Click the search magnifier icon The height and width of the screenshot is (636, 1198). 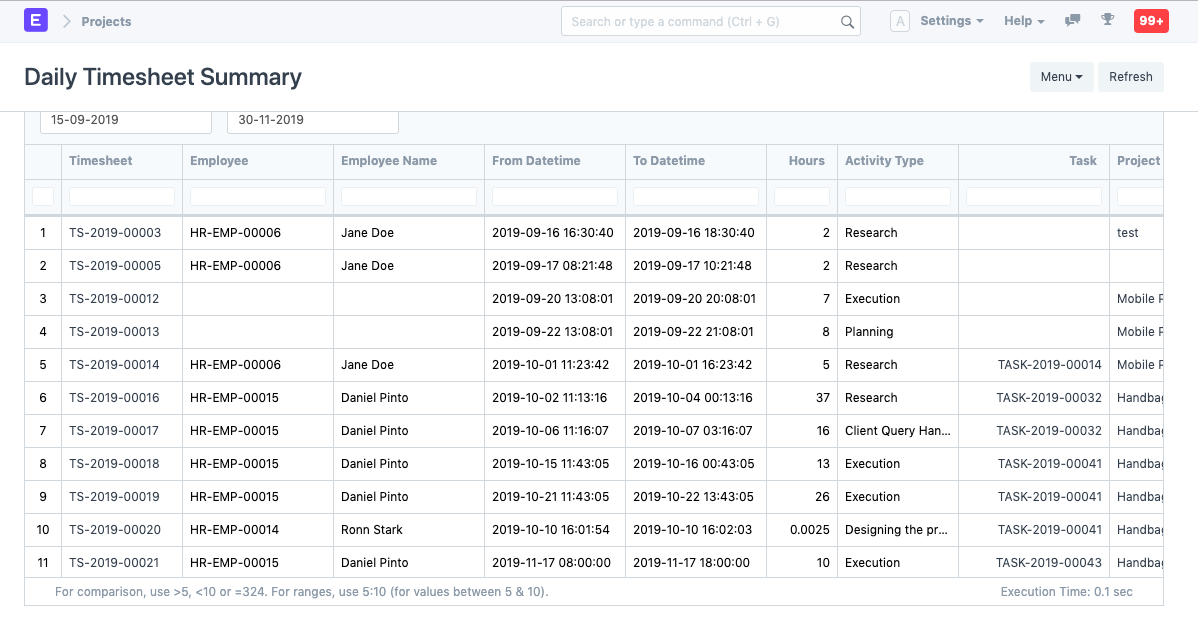(x=847, y=21)
